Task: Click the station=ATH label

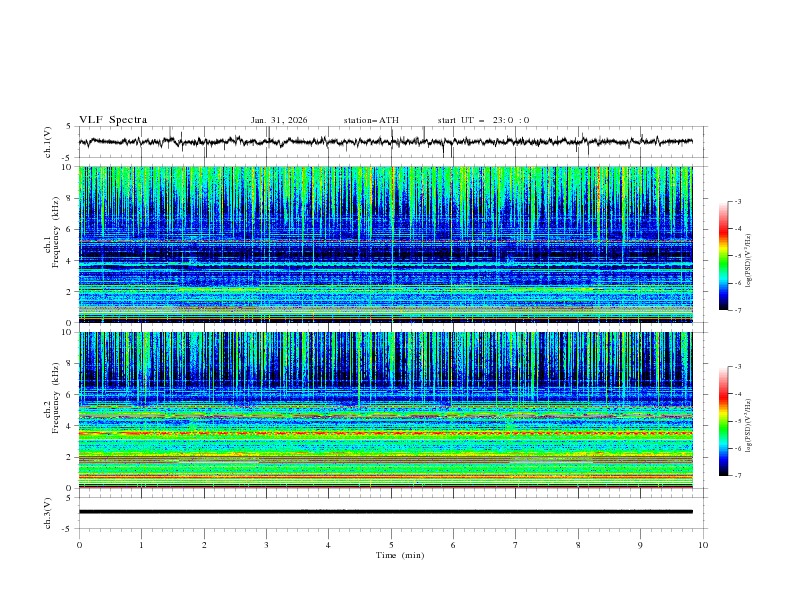Action: click(371, 120)
